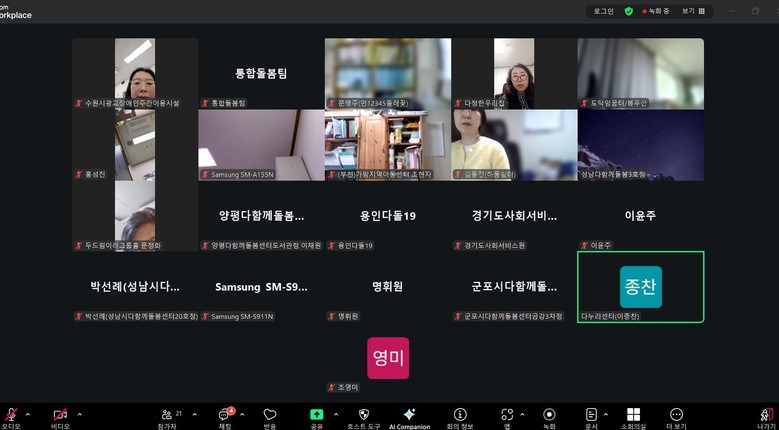The height and width of the screenshot is (430, 779).
Task: Open breakout rooms
Action: pyautogui.click(x=633, y=415)
